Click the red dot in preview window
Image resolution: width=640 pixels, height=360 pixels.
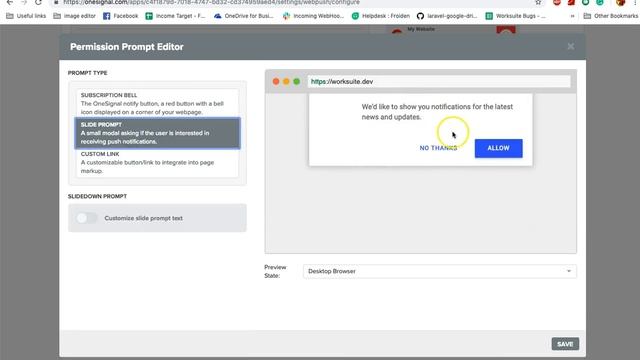pos(276,82)
